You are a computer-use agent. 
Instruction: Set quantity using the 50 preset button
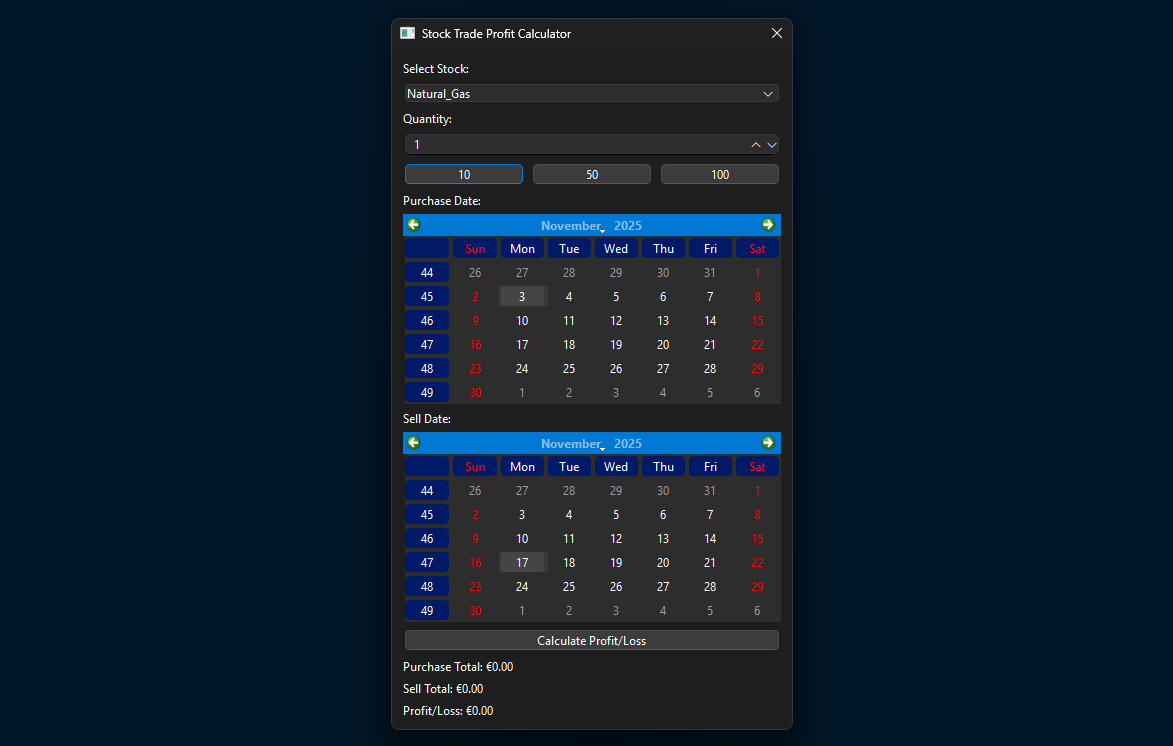pos(591,173)
